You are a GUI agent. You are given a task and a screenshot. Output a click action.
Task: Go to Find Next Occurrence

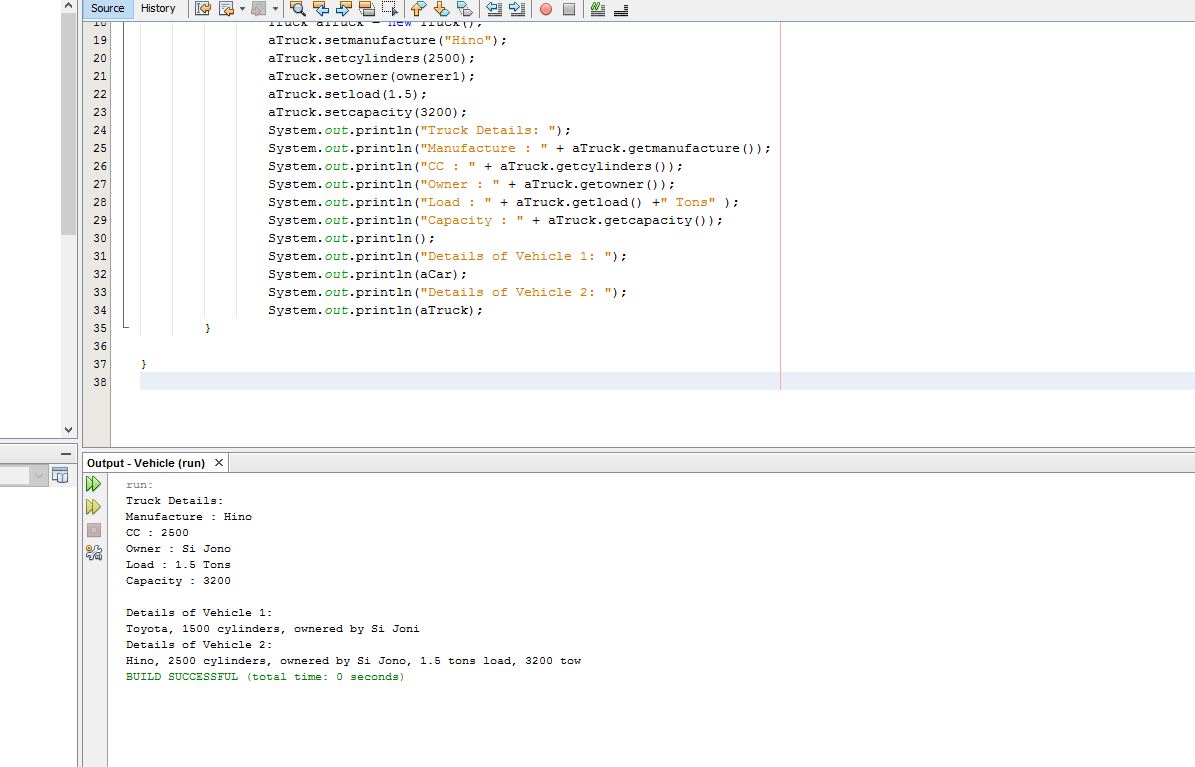pos(343,9)
